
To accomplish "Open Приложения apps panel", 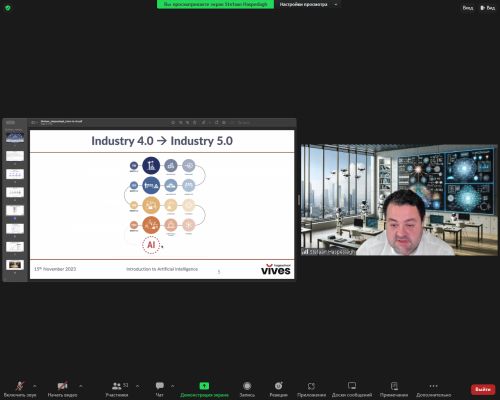I will [x=311, y=389].
